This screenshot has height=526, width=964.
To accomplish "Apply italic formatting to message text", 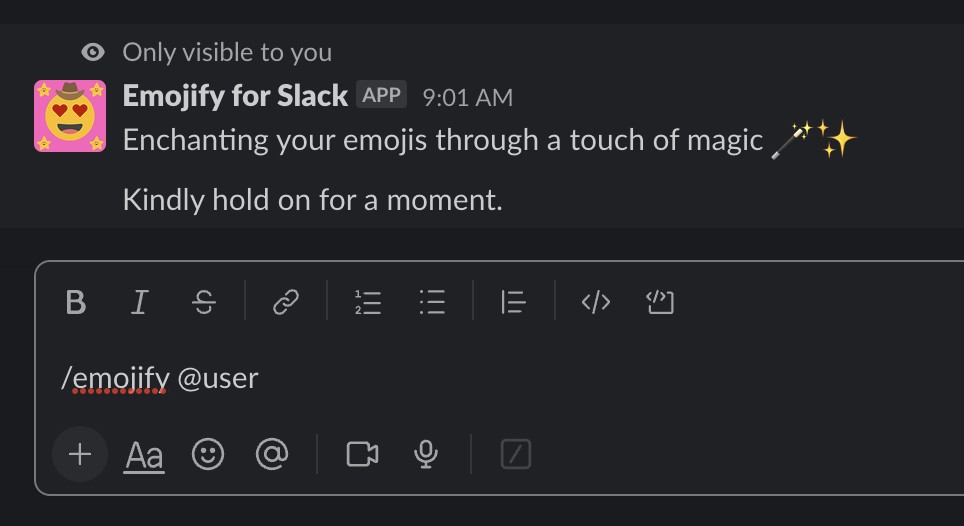I will point(140,302).
